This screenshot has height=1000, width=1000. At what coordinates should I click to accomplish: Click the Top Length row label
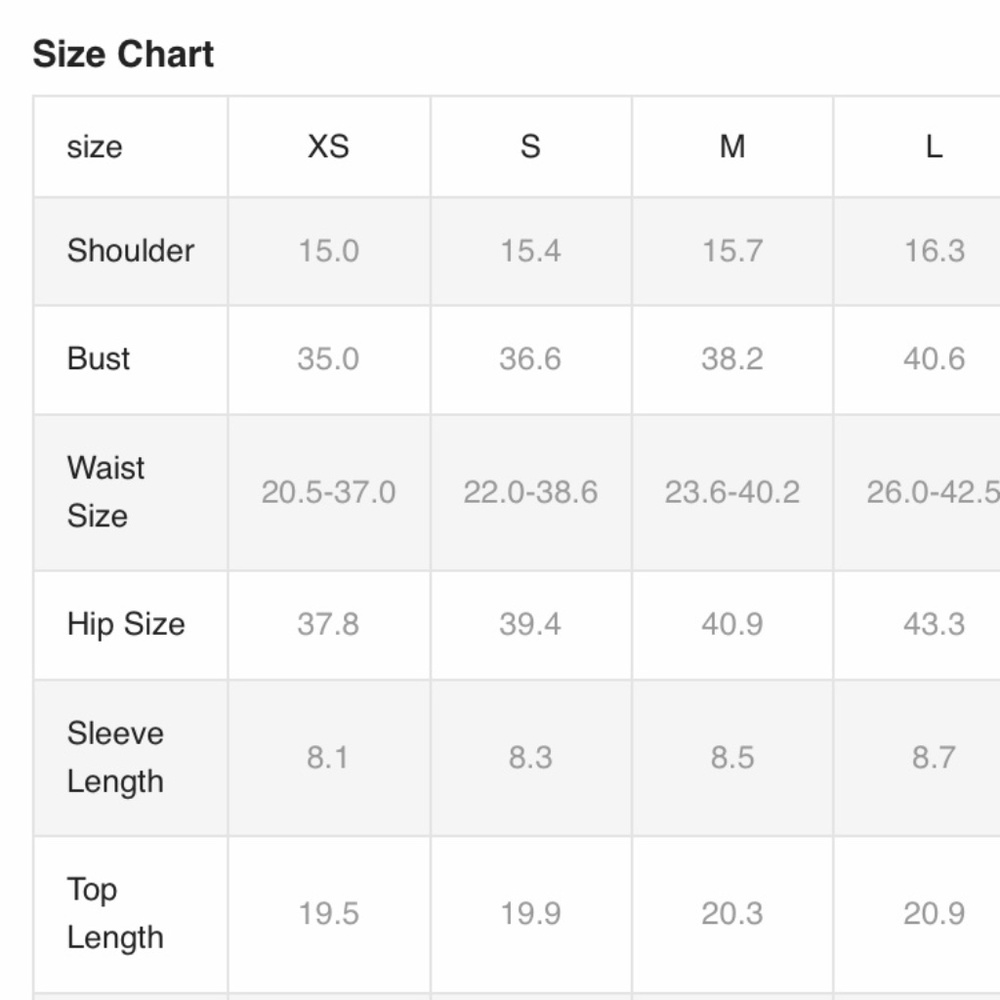point(115,913)
